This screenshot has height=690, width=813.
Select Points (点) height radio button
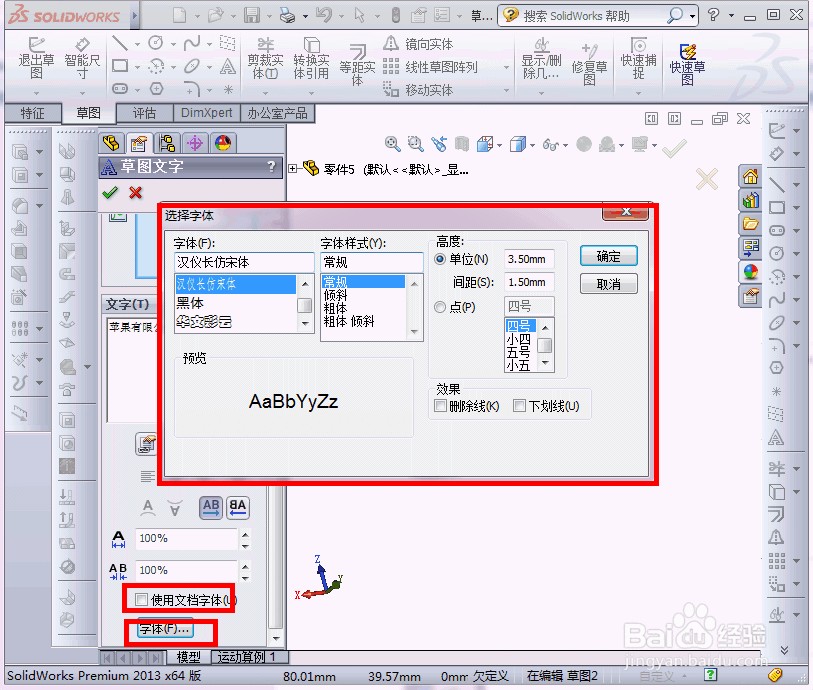pyautogui.click(x=440, y=307)
